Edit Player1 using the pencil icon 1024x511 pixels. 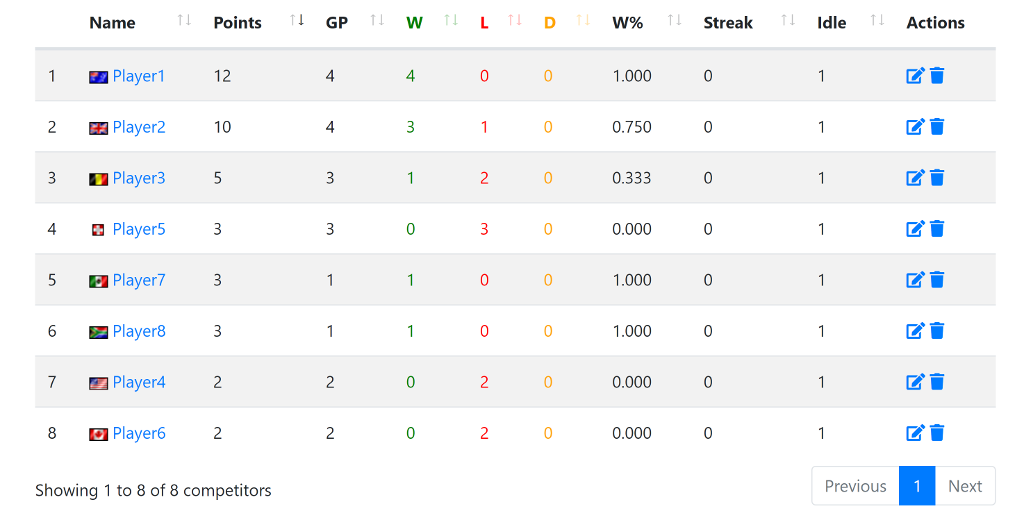pos(916,76)
